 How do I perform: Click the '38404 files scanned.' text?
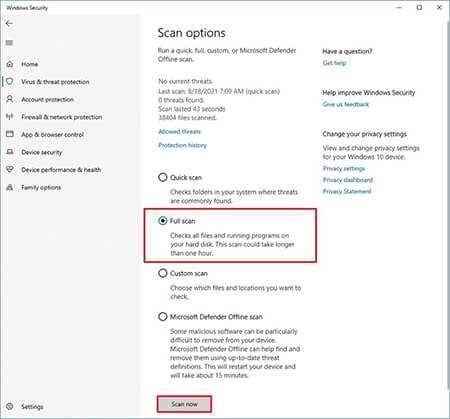pyautogui.click(x=187, y=117)
